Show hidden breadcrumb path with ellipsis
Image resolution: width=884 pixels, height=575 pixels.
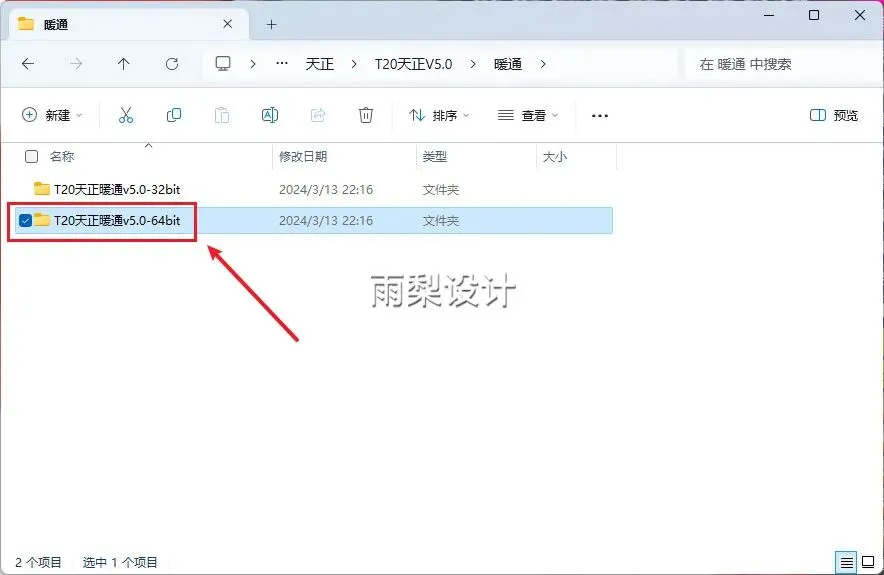[282, 64]
